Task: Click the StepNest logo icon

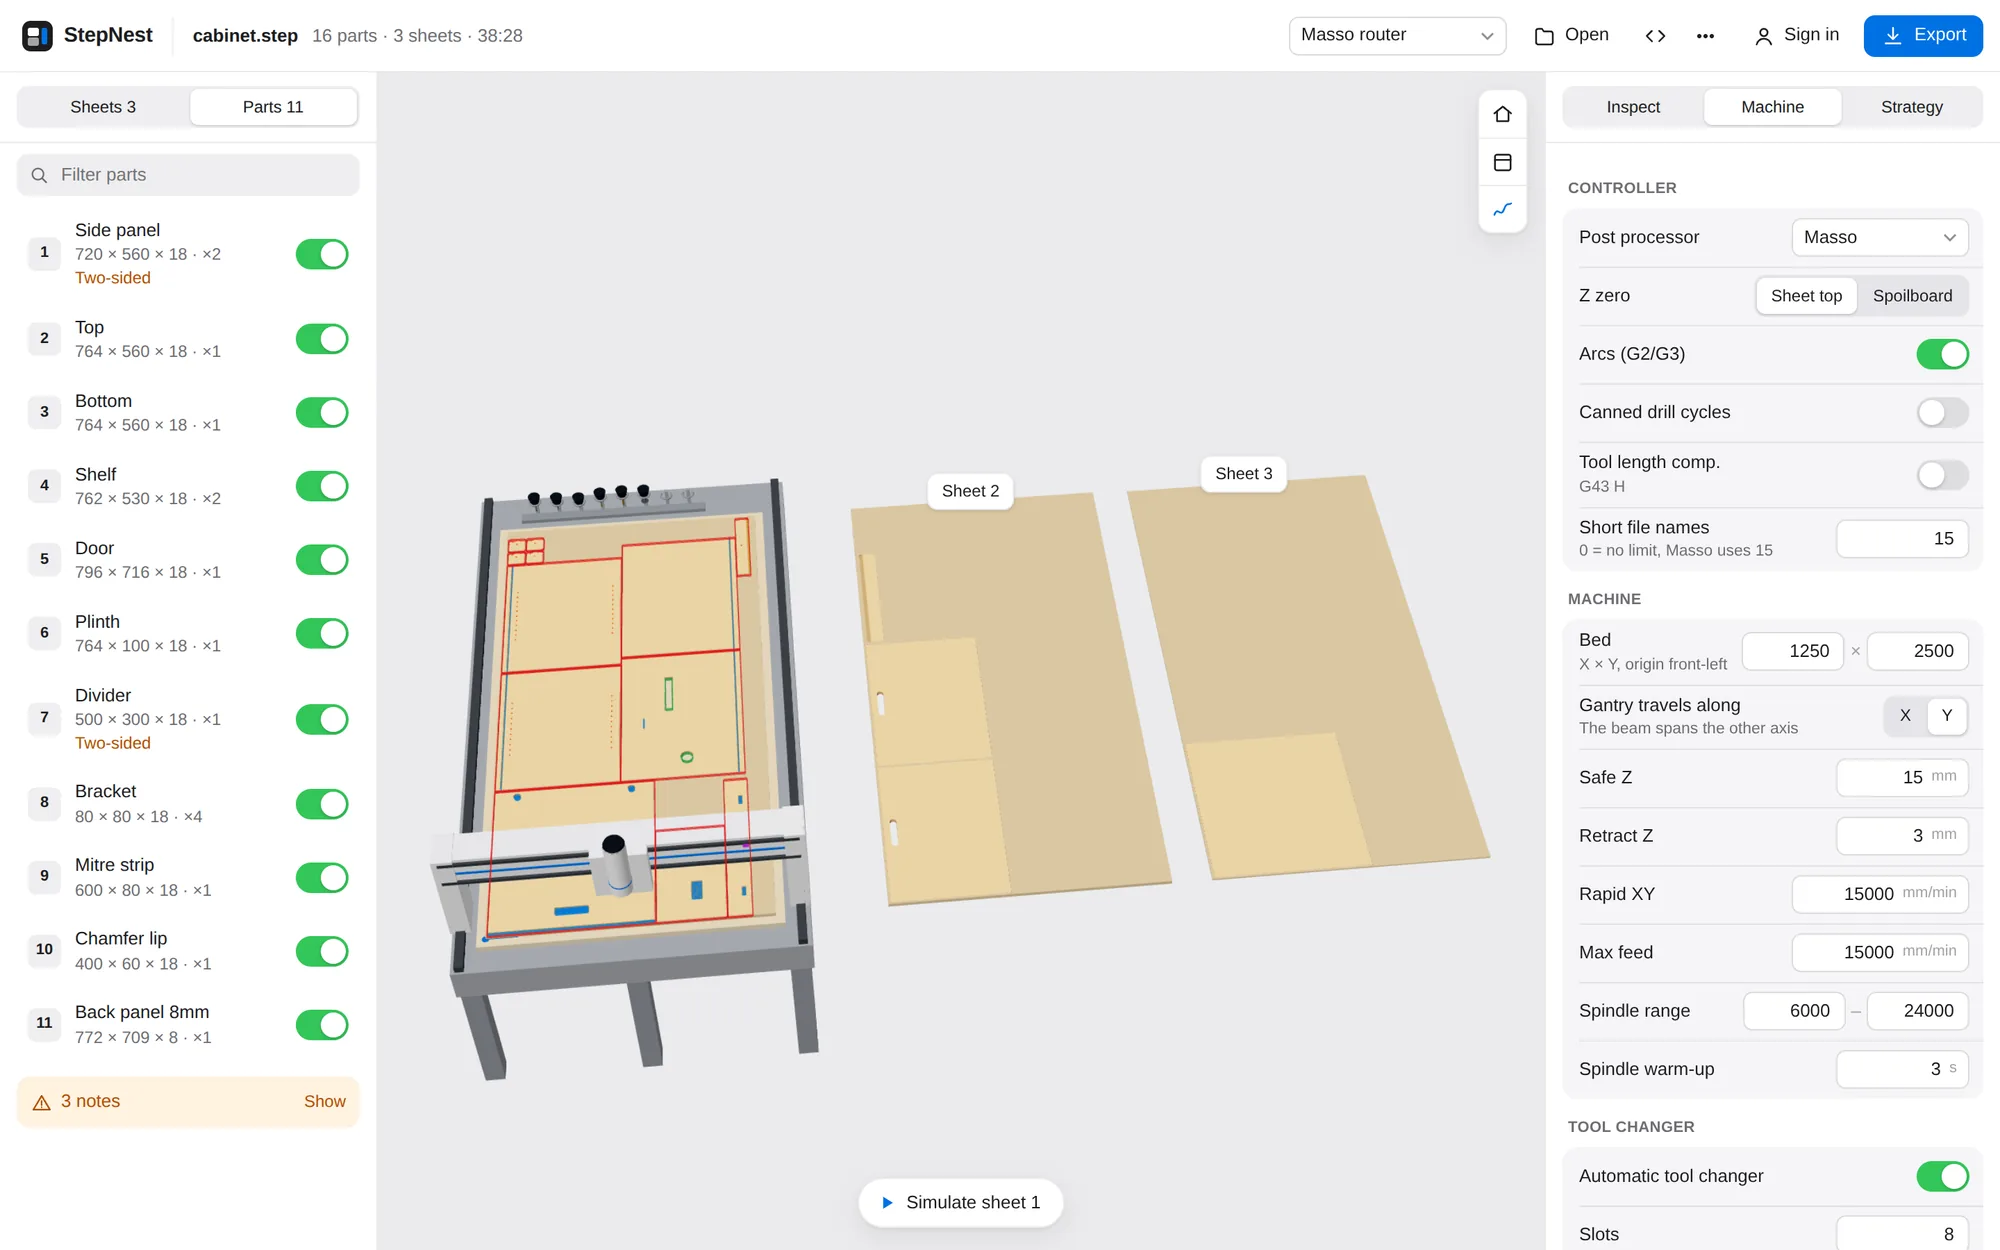Action: tap(37, 36)
